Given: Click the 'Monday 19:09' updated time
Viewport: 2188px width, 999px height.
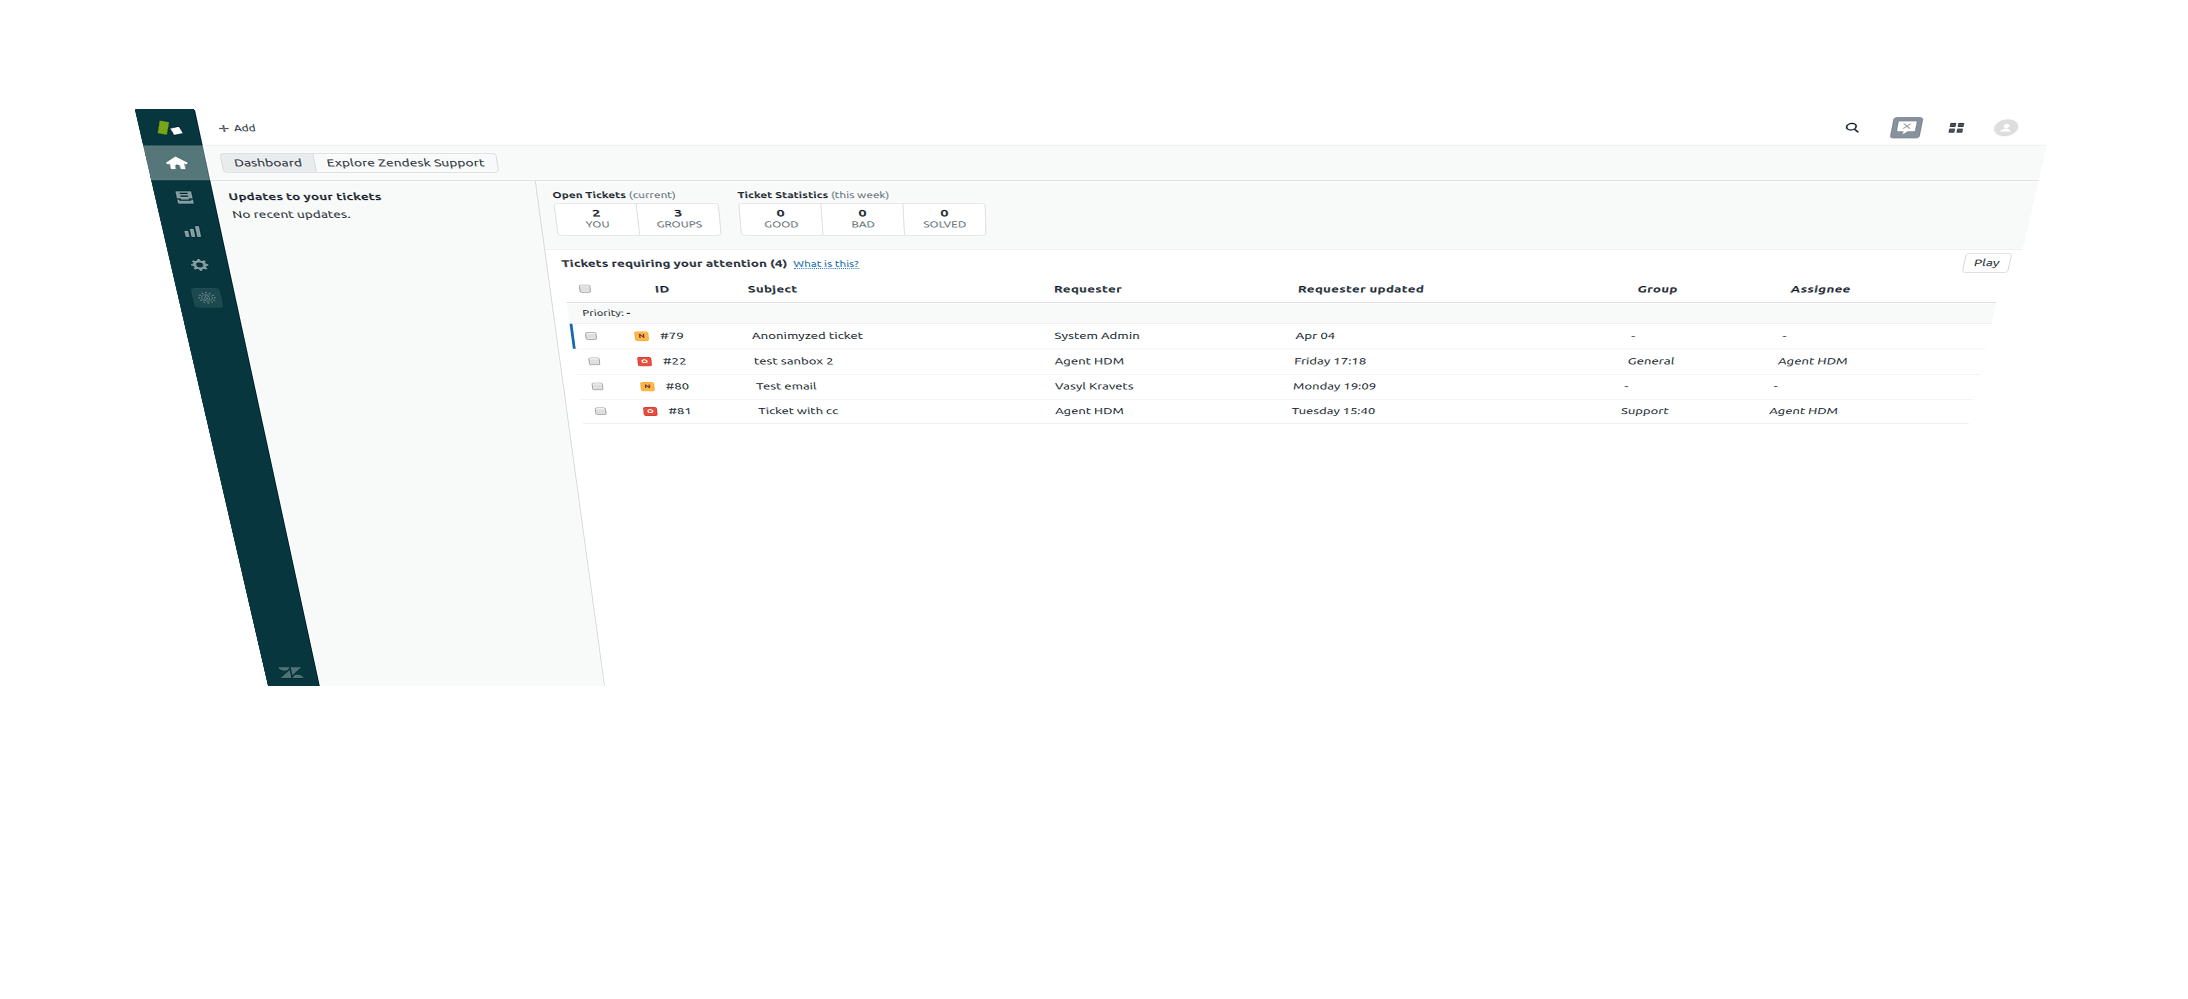Looking at the screenshot, I should point(1334,386).
